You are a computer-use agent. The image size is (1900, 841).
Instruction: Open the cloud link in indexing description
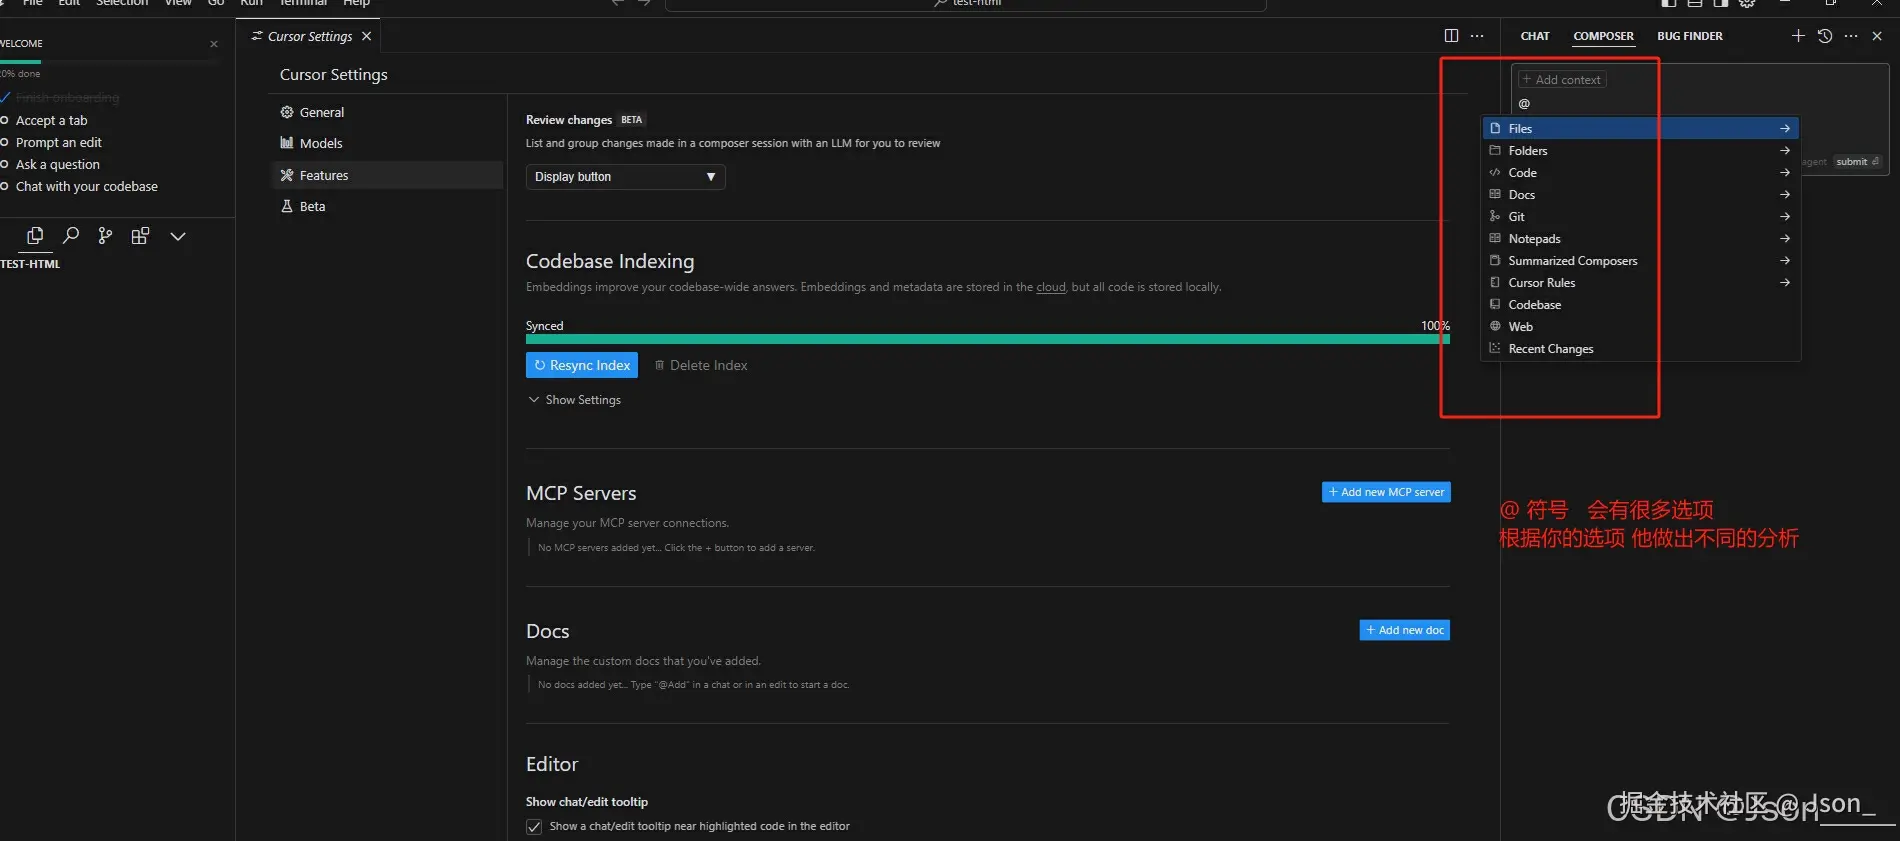(1051, 287)
